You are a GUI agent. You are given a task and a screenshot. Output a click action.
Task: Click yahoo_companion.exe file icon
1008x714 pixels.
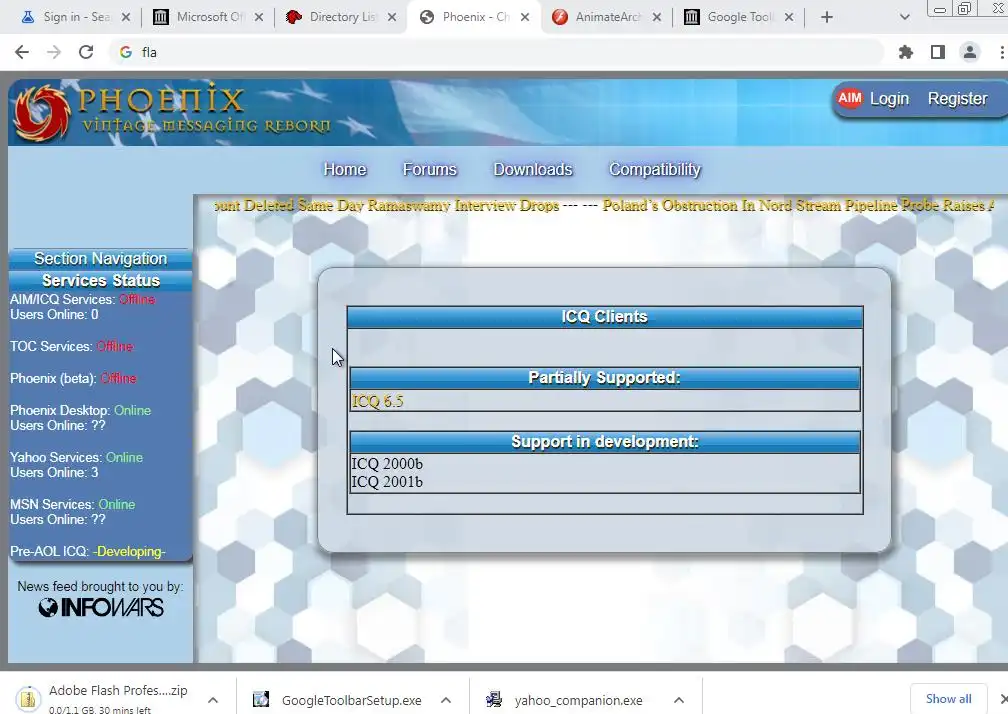(x=494, y=699)
